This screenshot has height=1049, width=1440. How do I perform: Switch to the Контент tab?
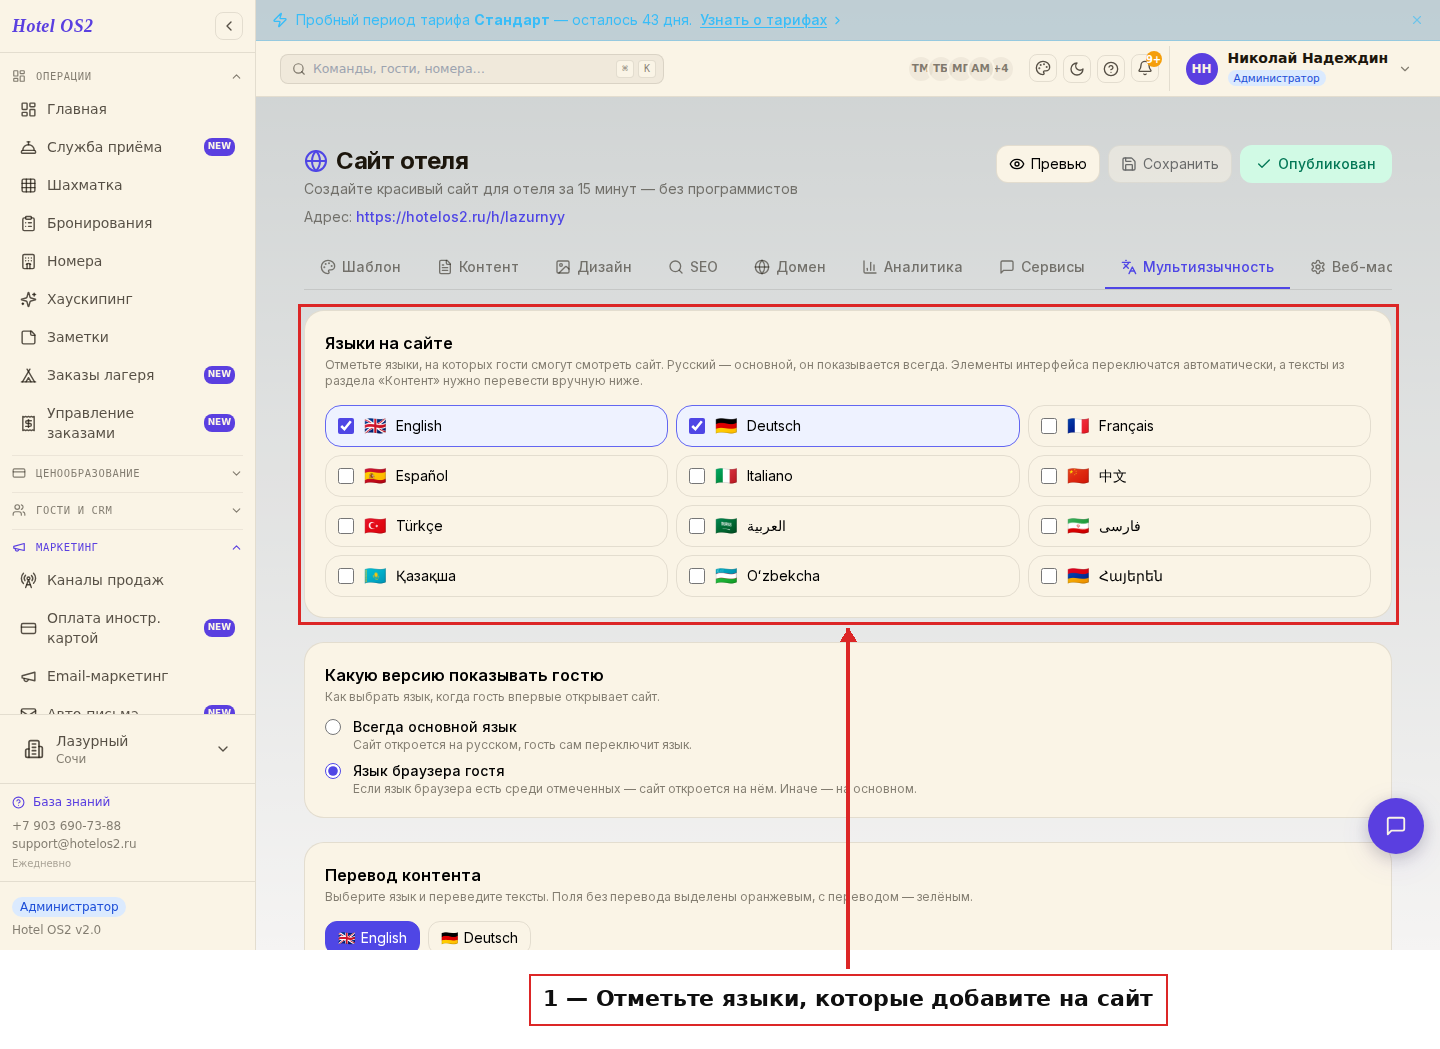(x=478, y=267)
